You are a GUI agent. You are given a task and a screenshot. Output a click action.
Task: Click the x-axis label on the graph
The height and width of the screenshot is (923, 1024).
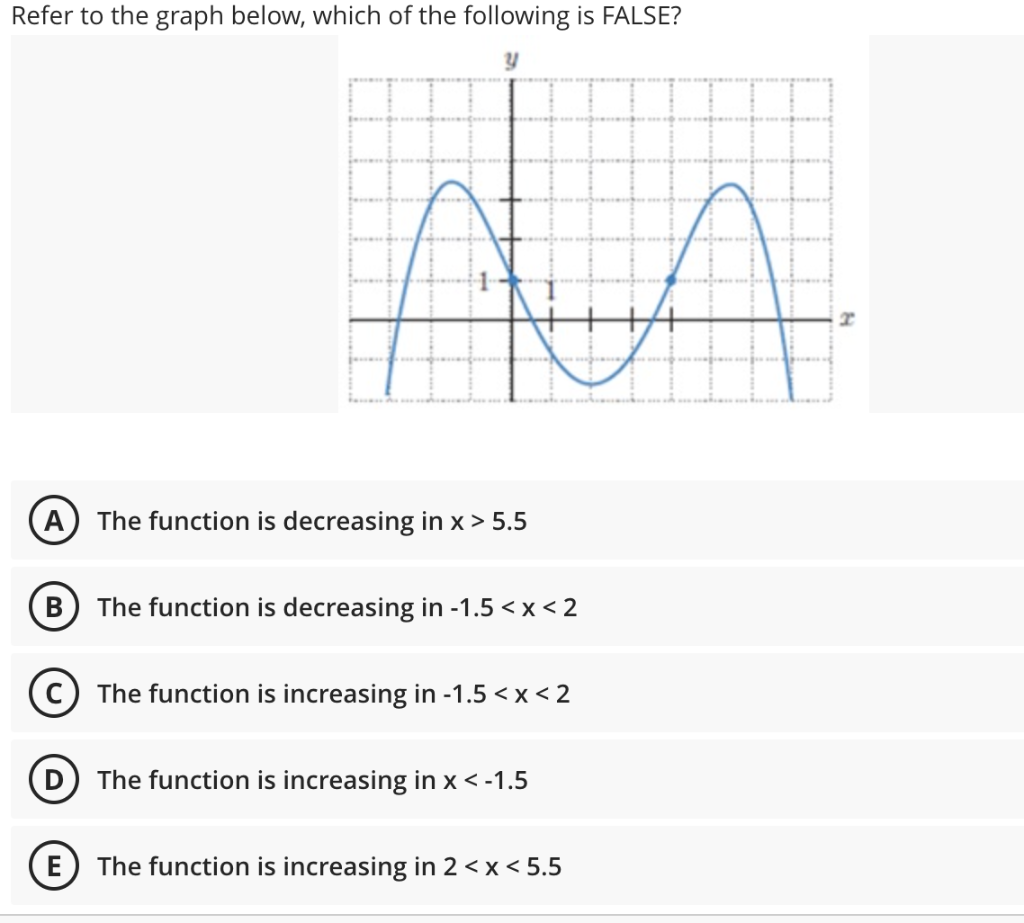845,318
